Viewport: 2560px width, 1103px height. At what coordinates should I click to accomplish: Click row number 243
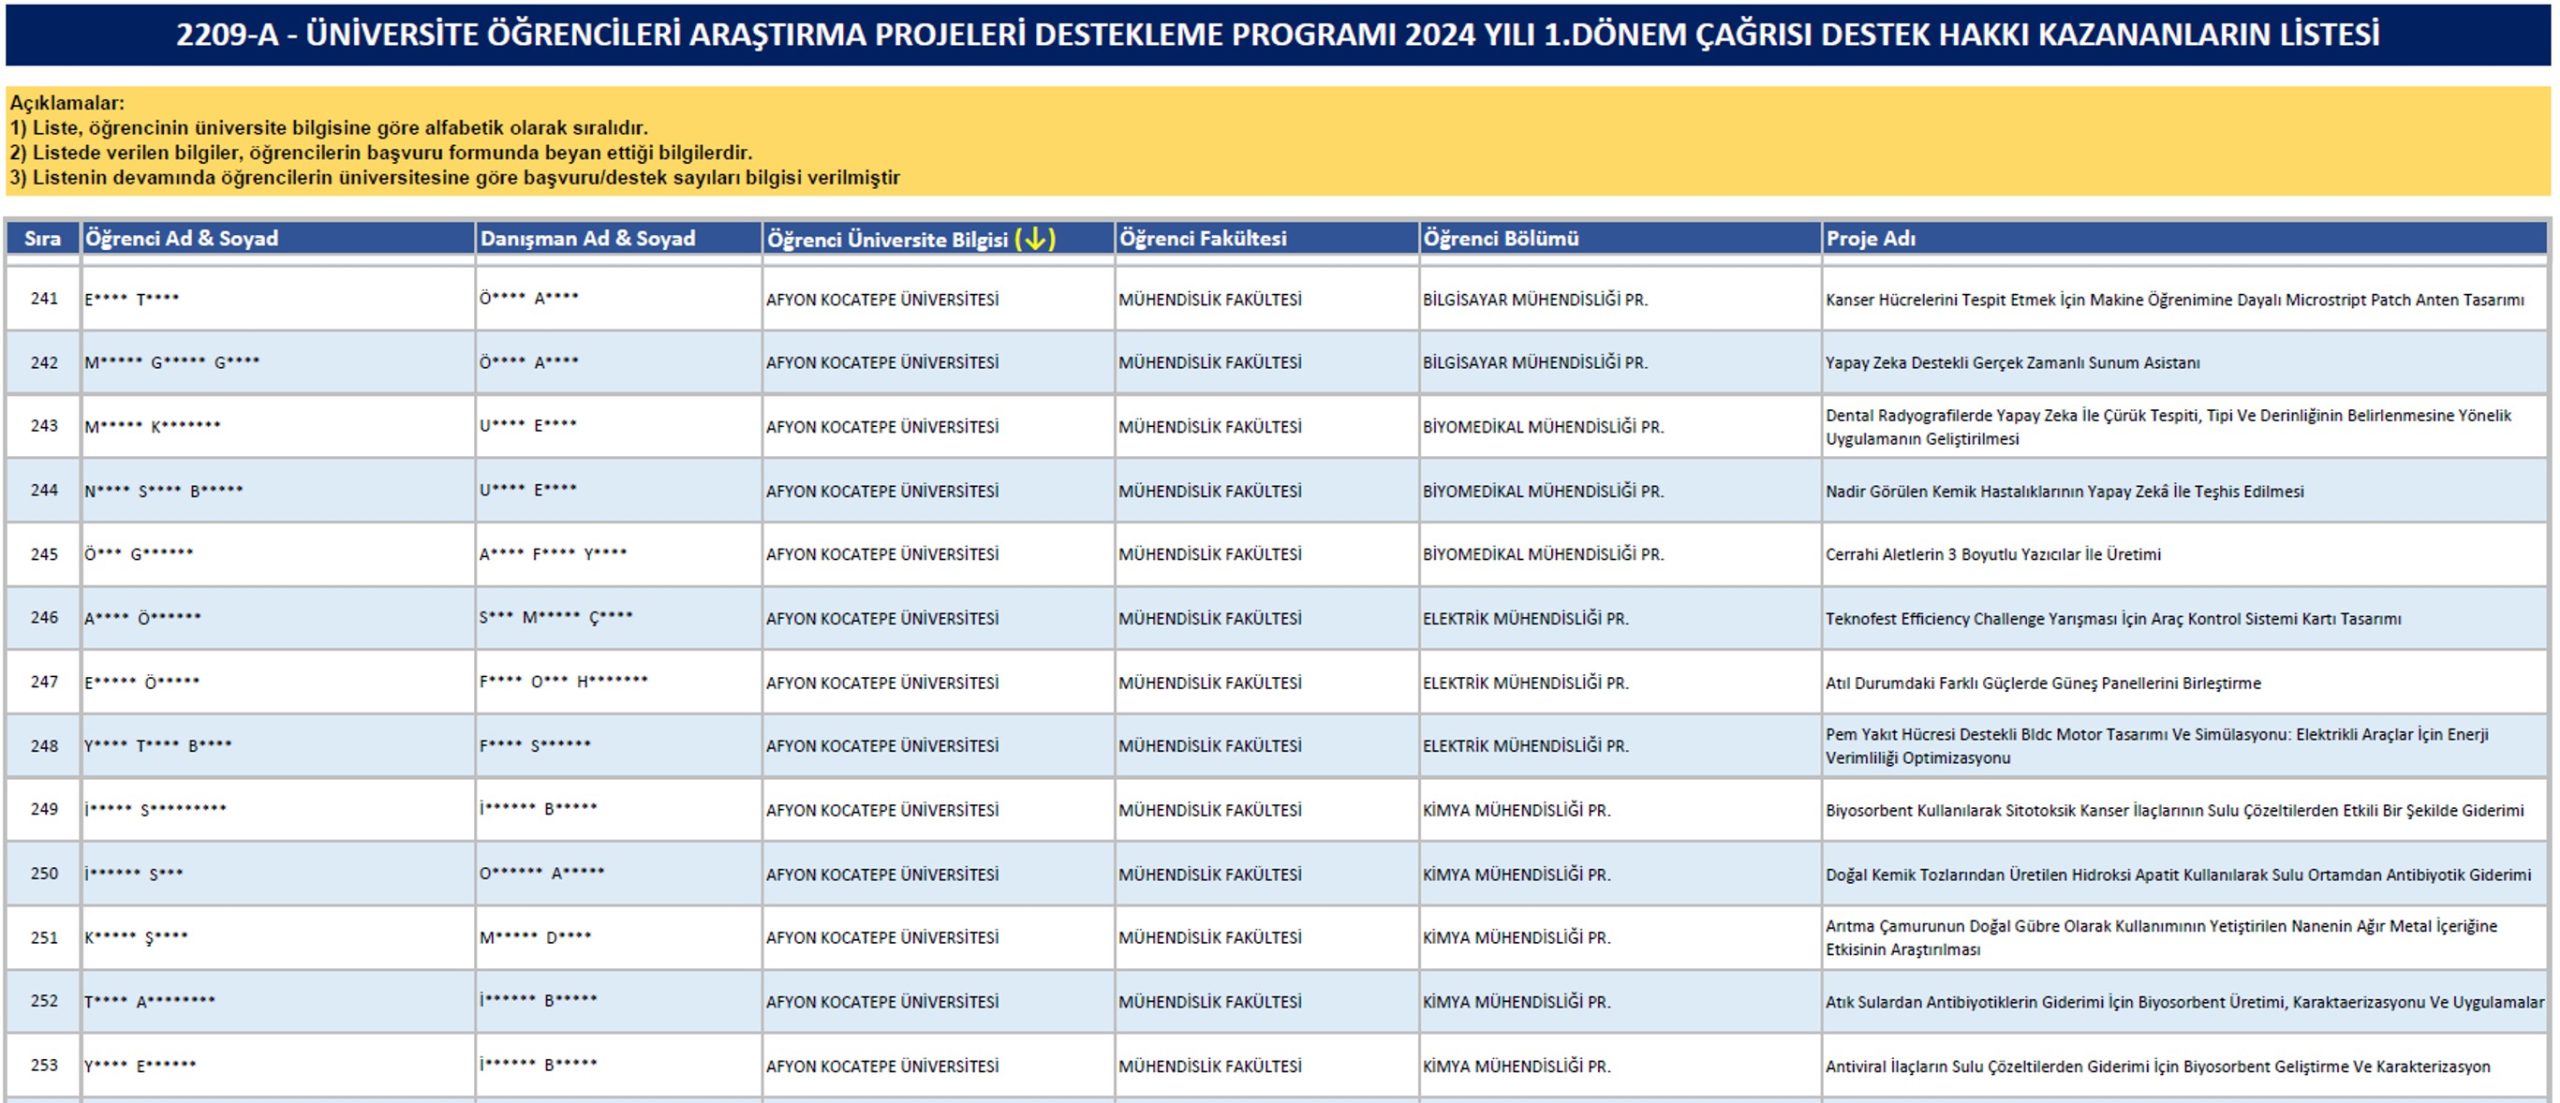click(44, 425)
